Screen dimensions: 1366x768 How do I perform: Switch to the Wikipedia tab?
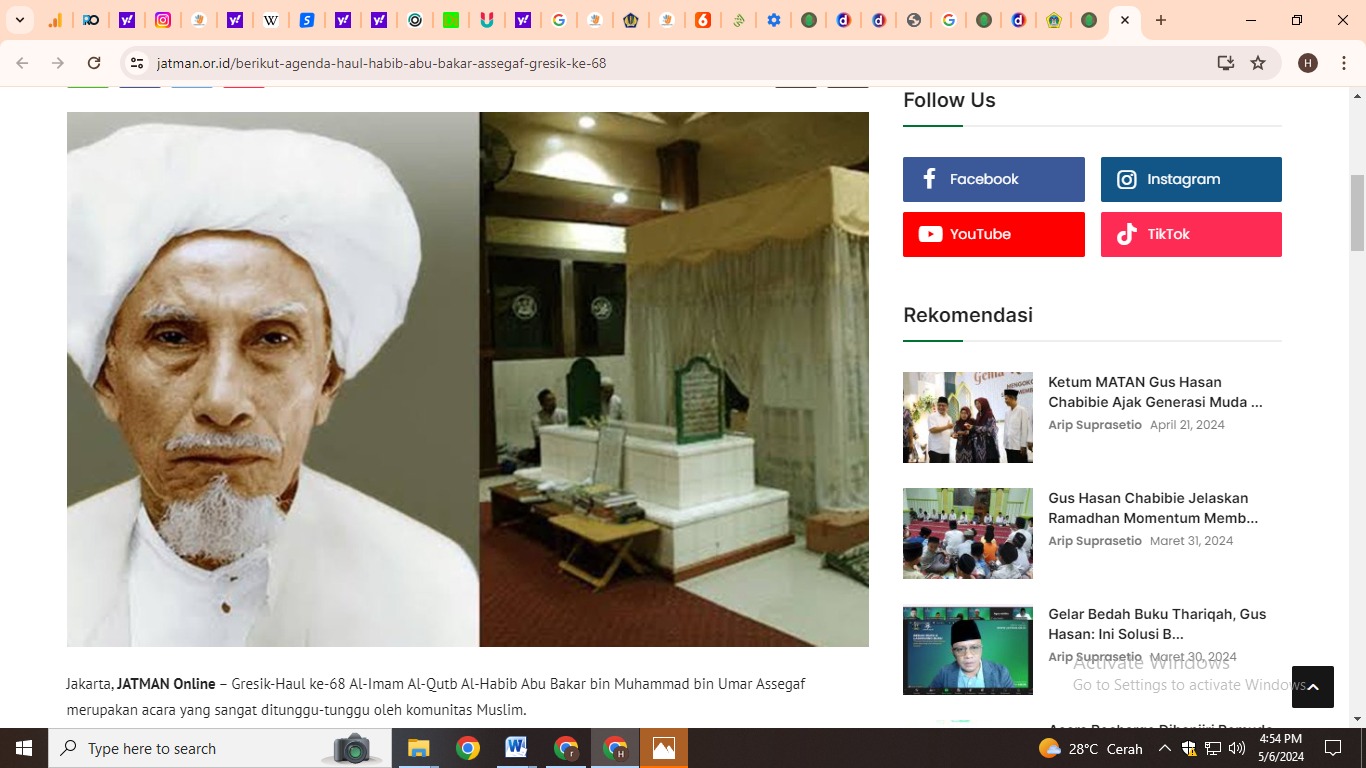(x=270, y=20)
